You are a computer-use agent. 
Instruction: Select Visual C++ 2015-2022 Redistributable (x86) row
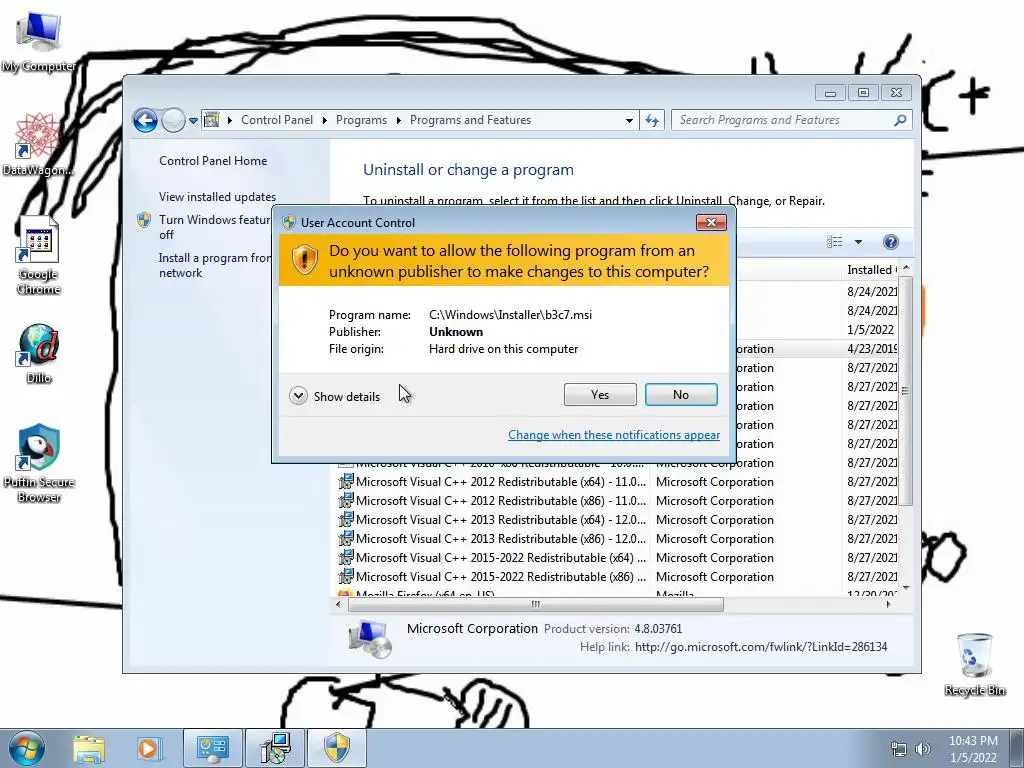coord(617,577)
